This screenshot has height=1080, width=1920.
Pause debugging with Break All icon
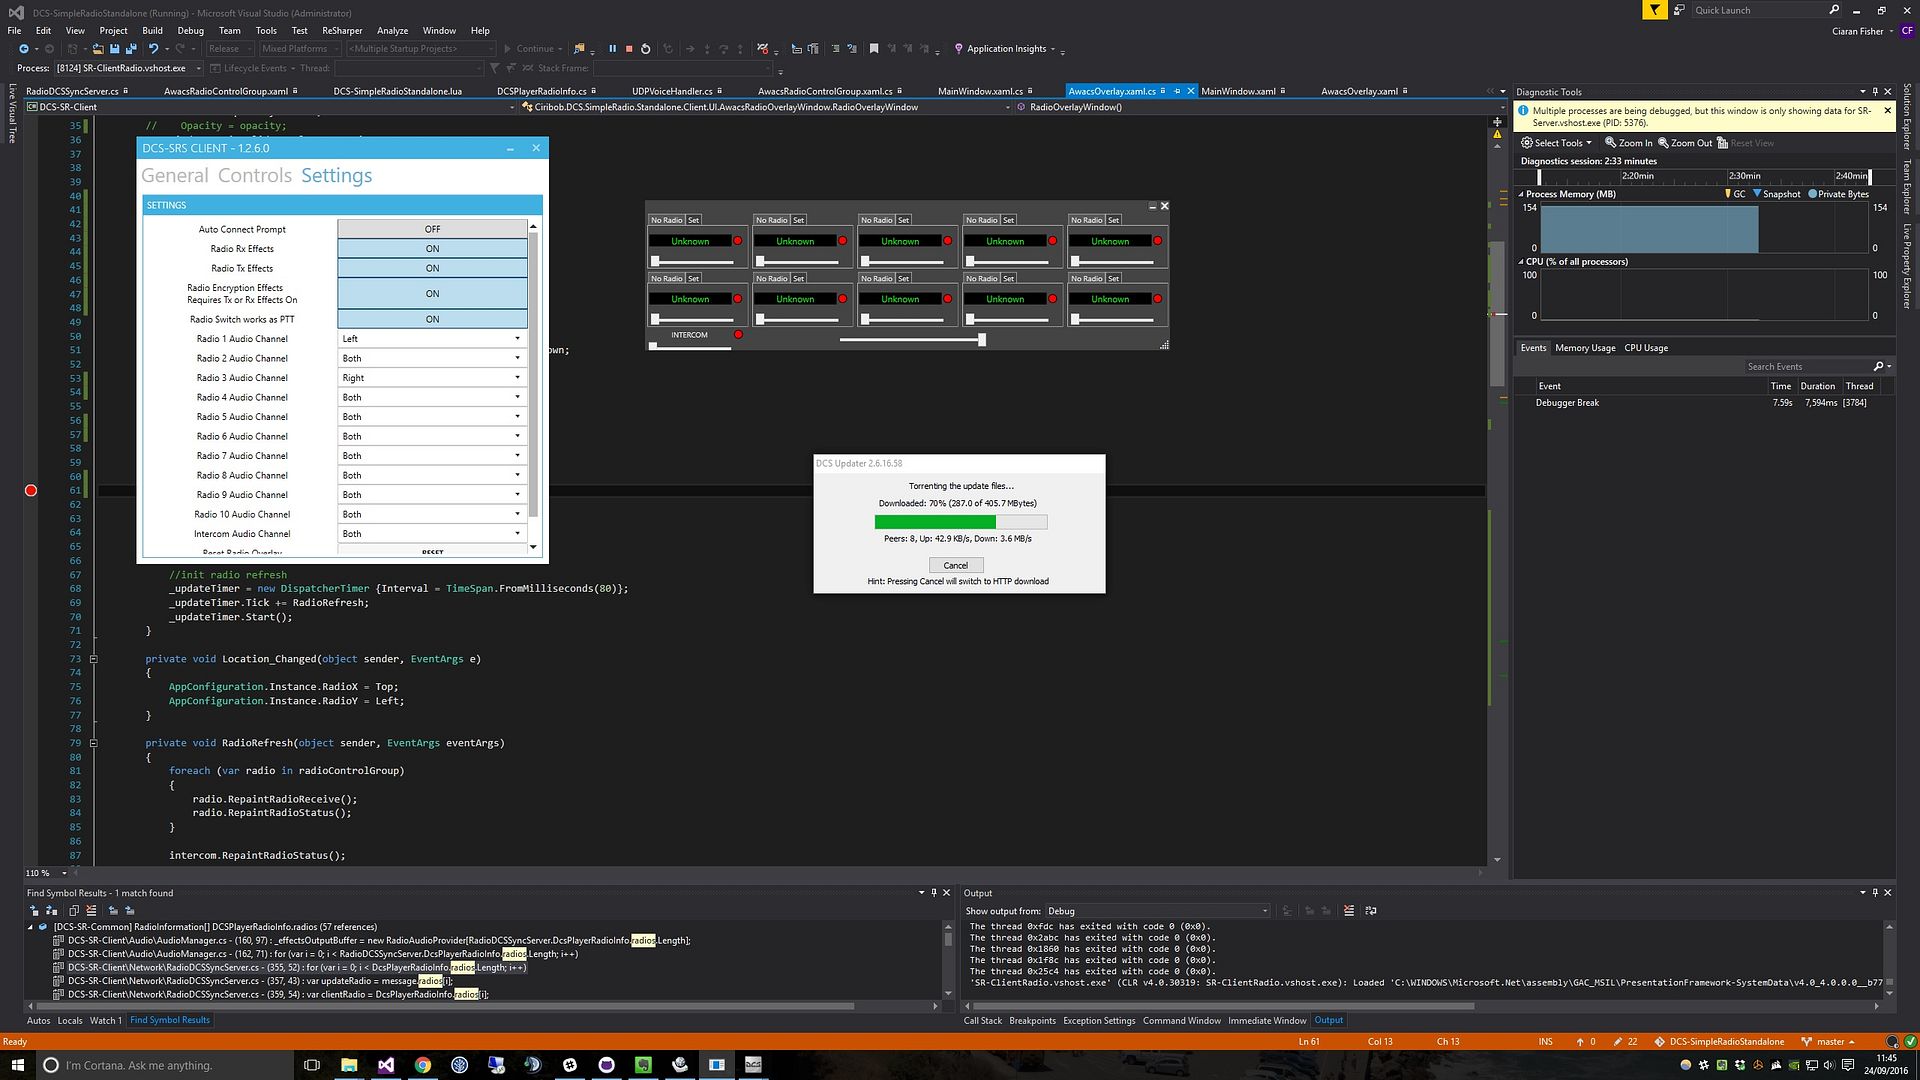612,48
